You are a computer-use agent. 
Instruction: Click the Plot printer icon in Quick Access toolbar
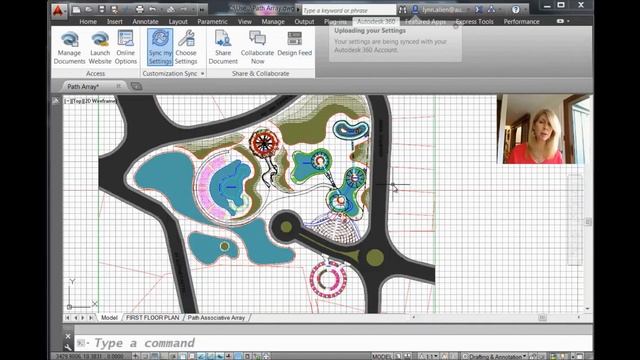[140, 9]
